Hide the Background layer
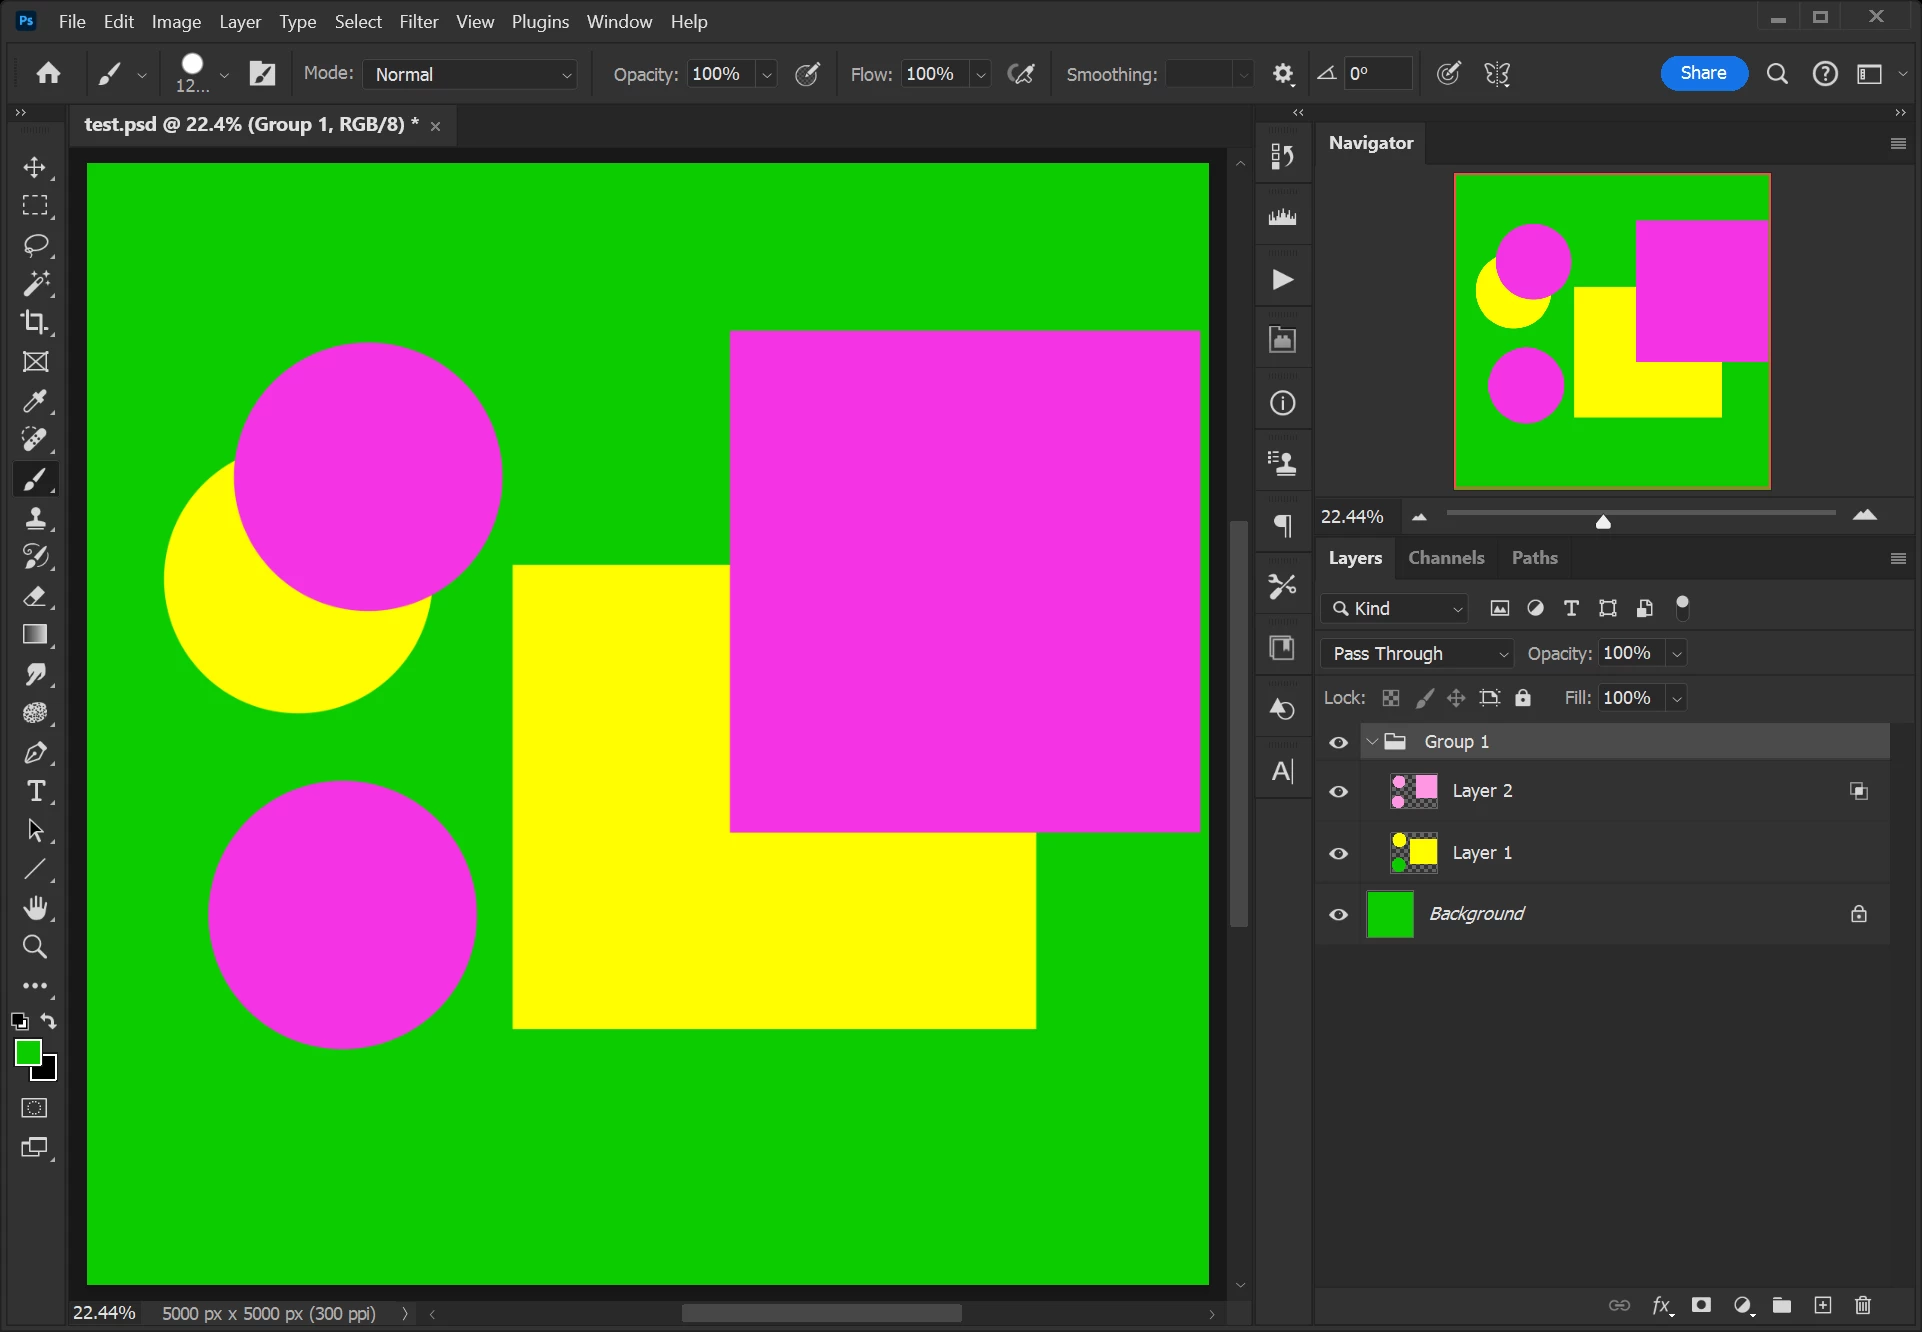 tap(1338, 914)
